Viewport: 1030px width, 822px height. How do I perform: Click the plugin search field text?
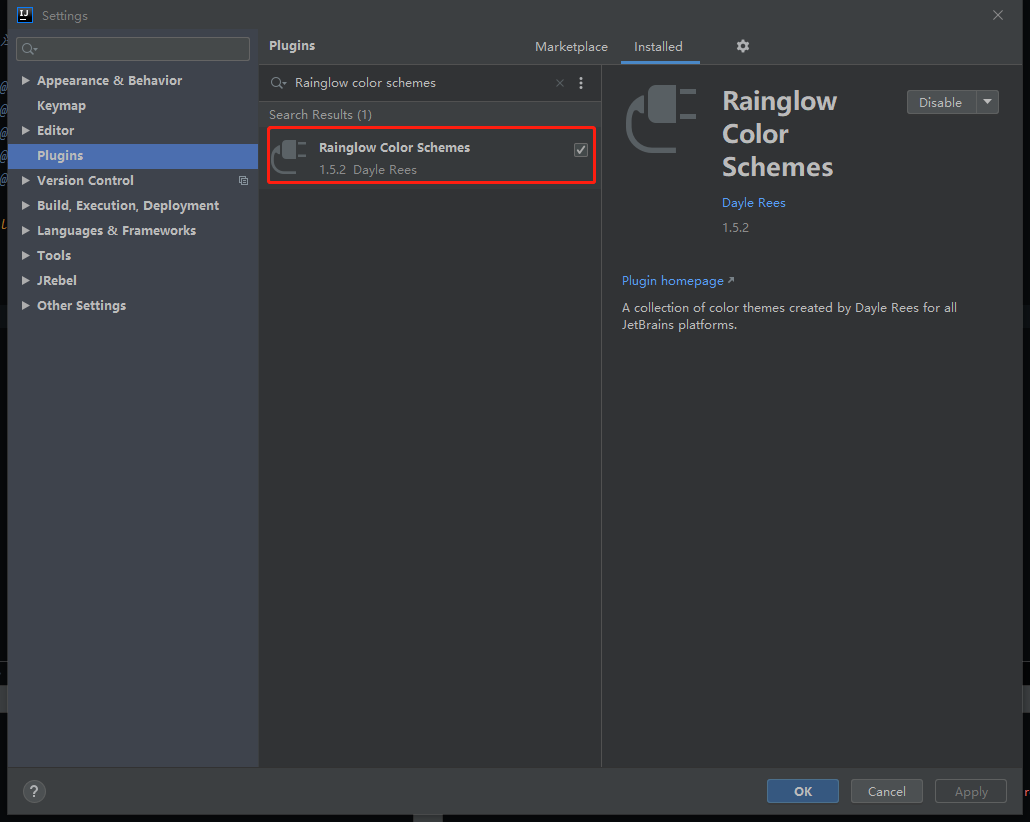point(365,83)
